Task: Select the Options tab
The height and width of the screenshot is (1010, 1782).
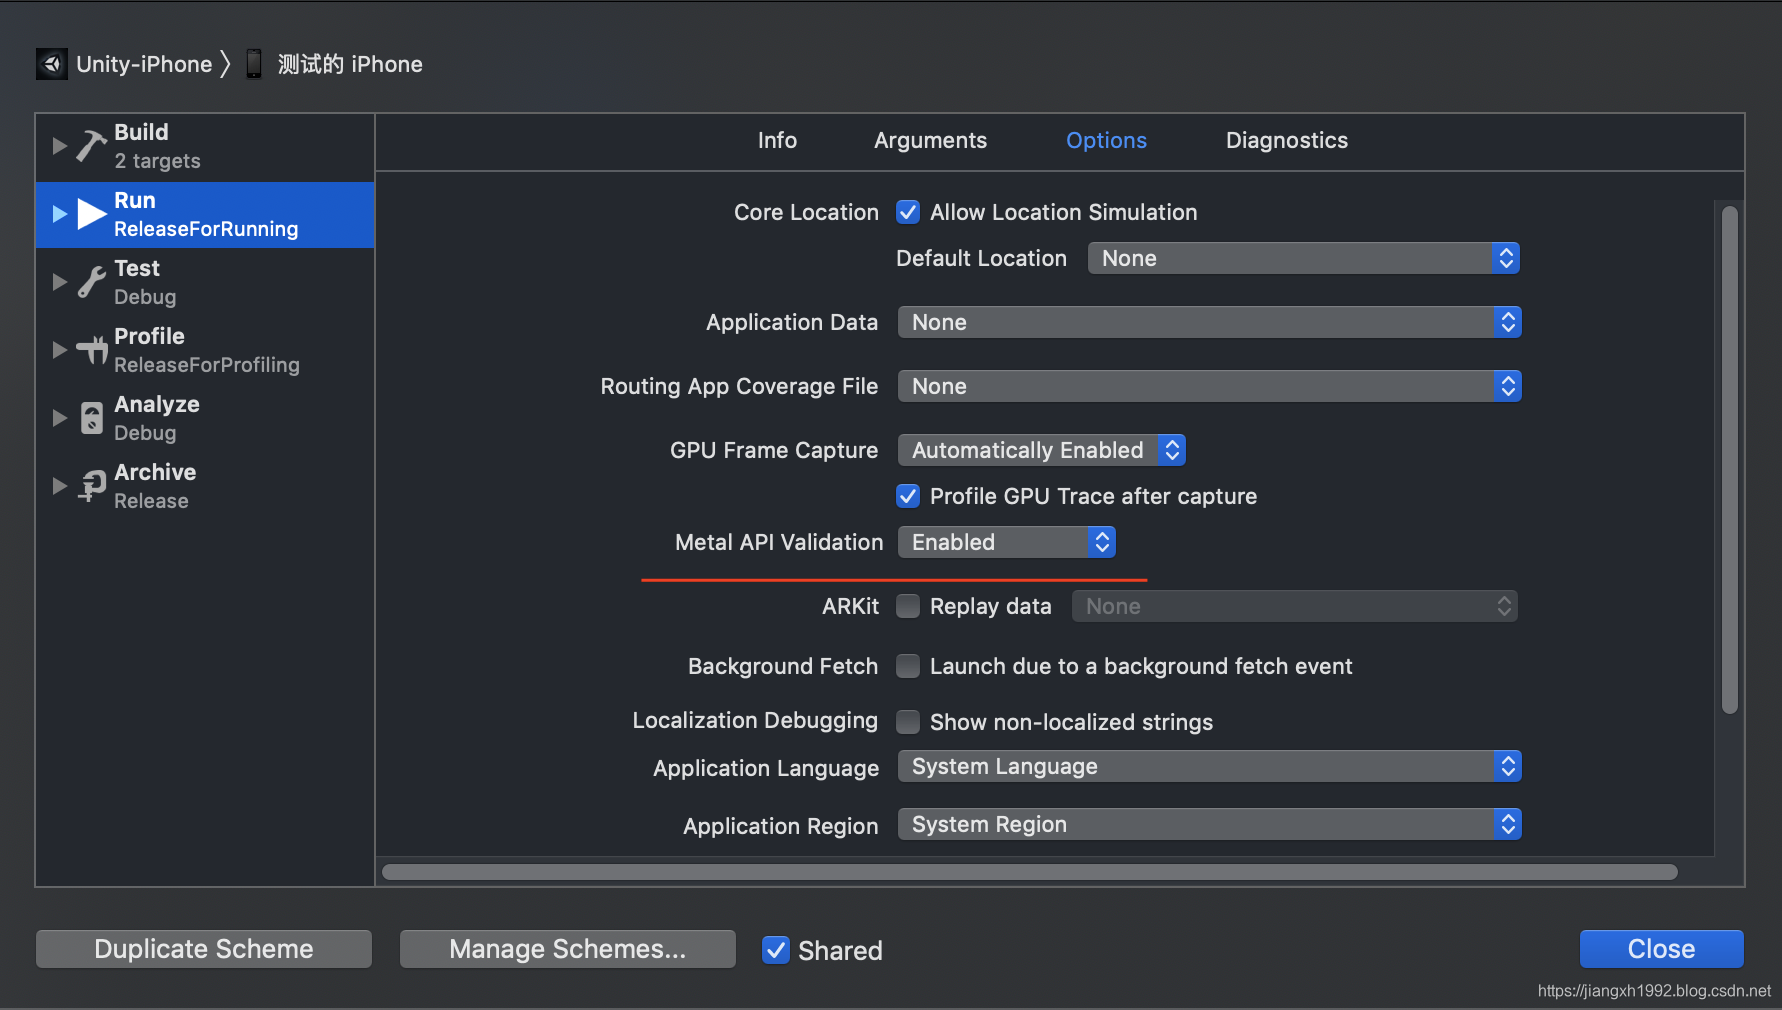Action: [1106, 141]
